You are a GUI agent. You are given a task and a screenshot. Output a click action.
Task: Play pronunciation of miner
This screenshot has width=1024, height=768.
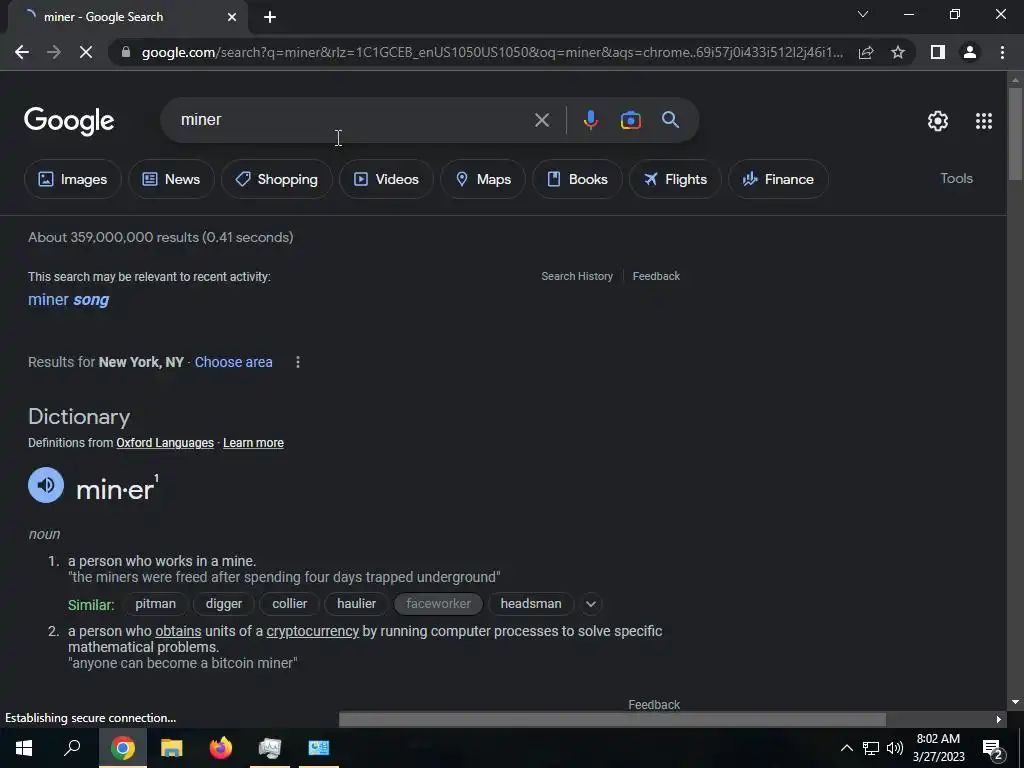pos(46,485)
